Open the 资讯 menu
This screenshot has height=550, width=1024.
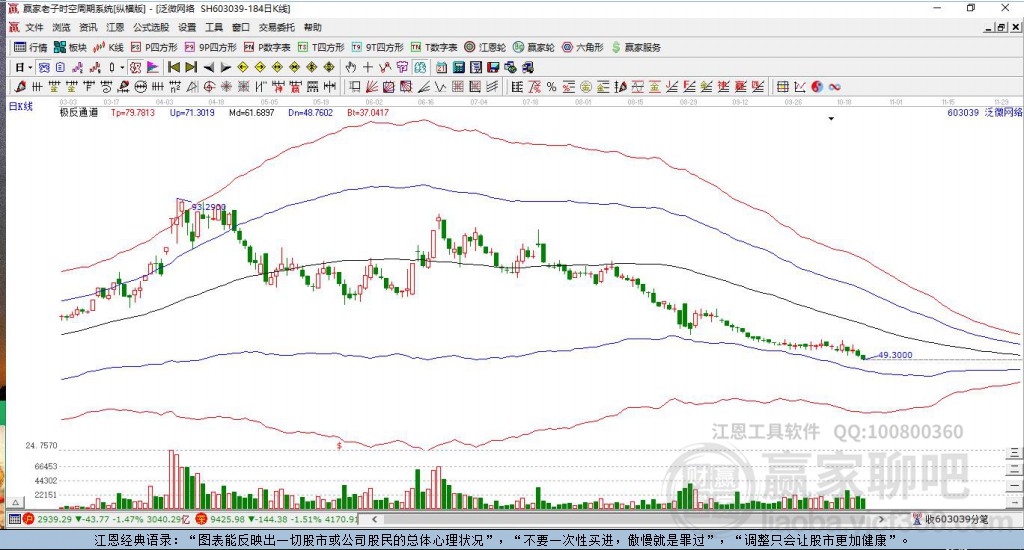(x=88, y=27)
